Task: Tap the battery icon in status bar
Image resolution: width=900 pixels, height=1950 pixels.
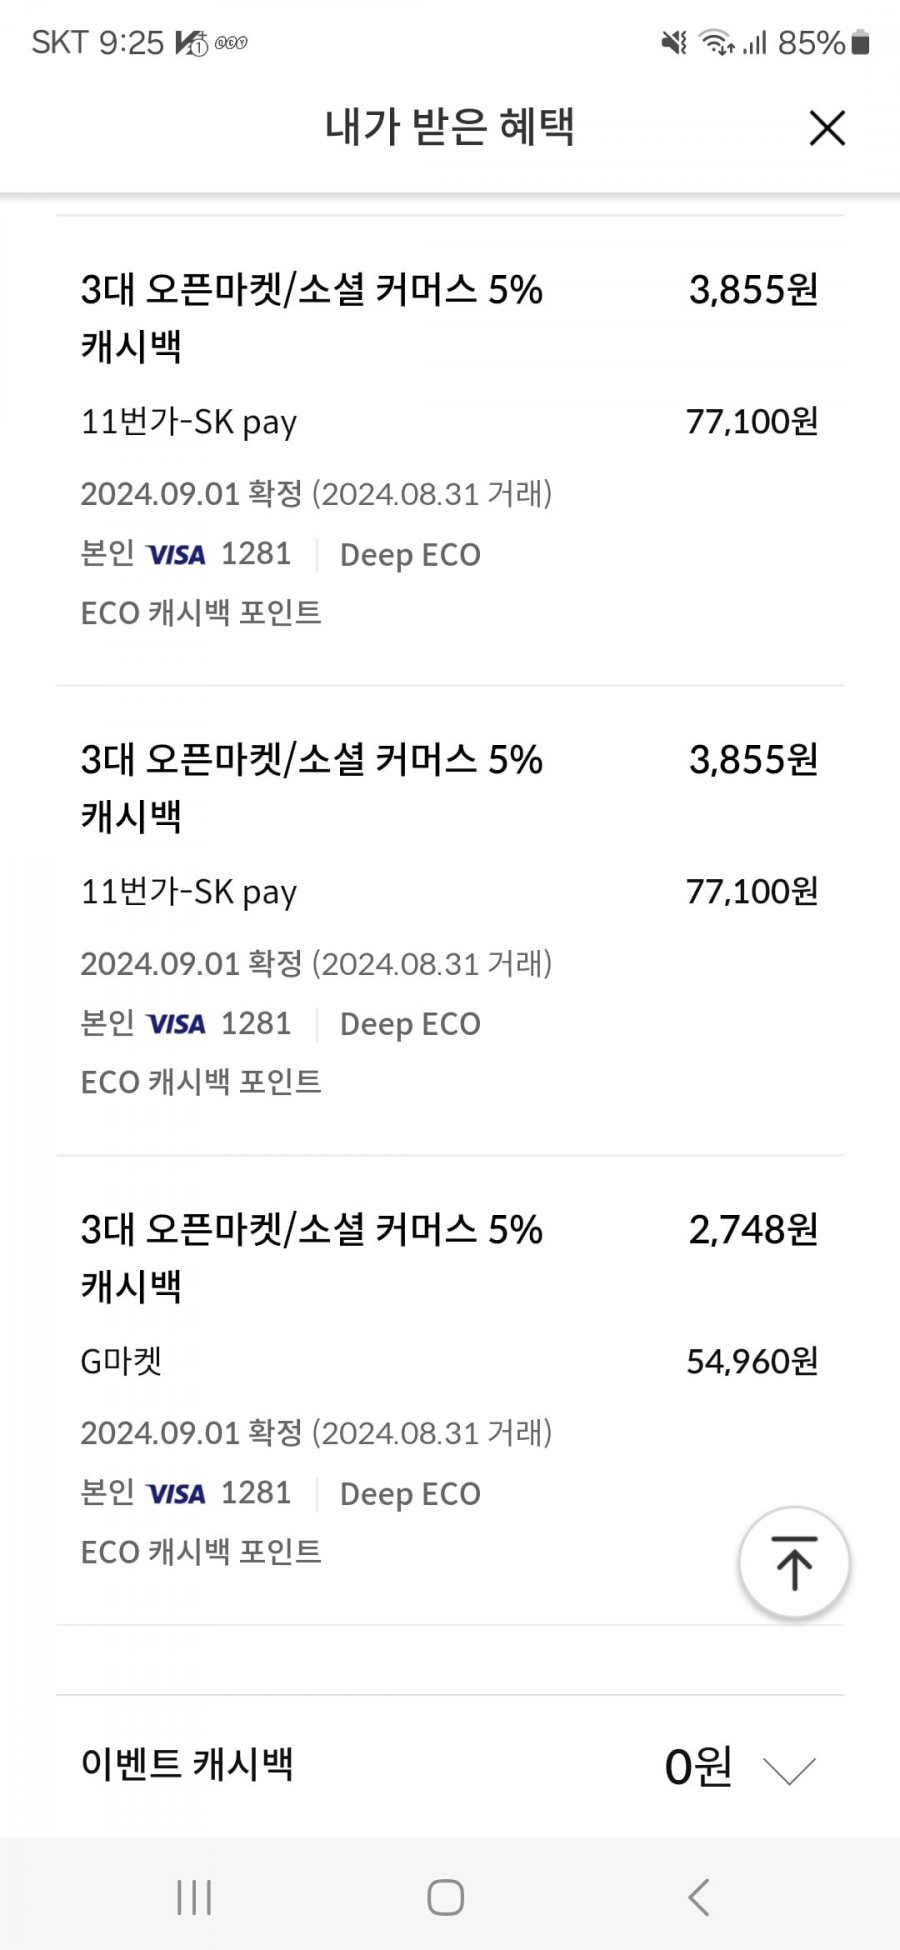Action: [860, 42]
